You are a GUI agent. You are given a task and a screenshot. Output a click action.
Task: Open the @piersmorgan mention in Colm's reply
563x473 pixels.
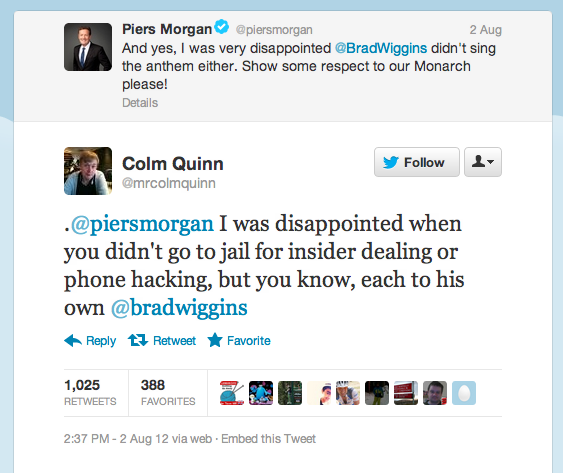[142, 224]
